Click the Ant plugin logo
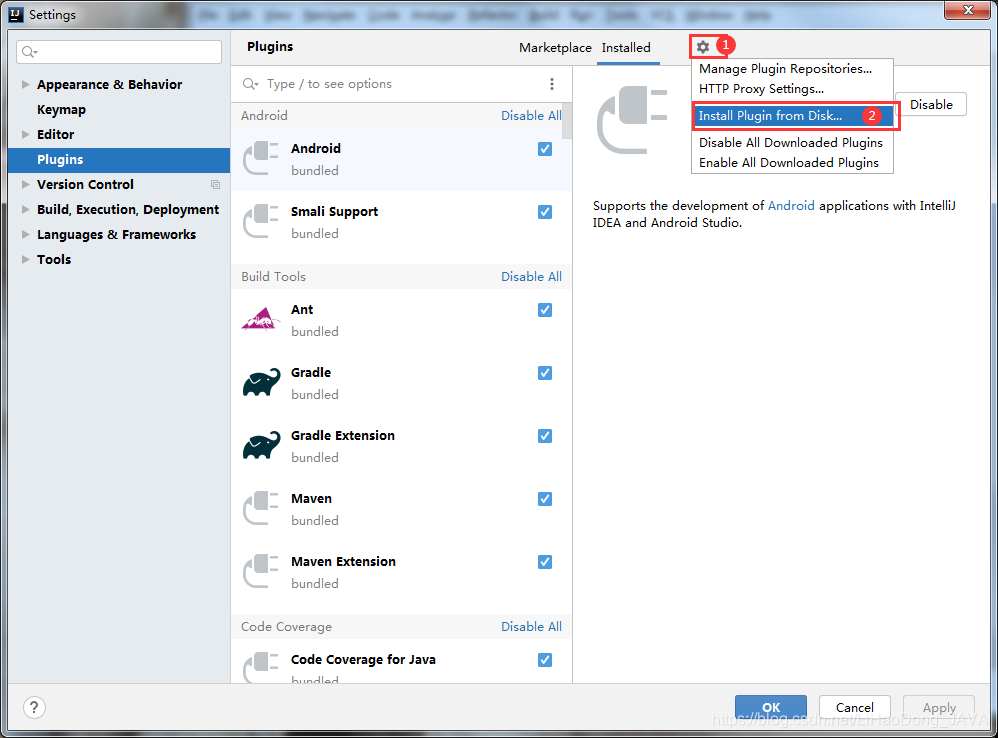The width and height of the screenshot is (998, 738). (x=261, y=319)
